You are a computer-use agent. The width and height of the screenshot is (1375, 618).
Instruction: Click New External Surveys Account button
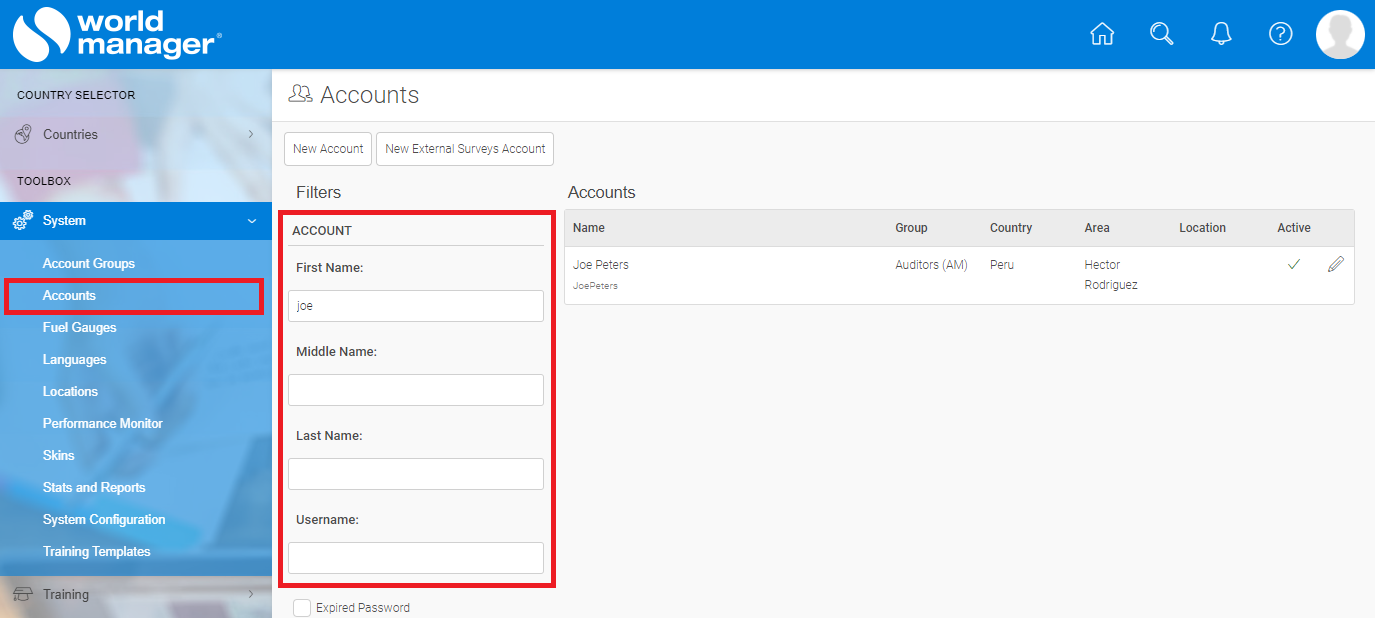[465, 149]
